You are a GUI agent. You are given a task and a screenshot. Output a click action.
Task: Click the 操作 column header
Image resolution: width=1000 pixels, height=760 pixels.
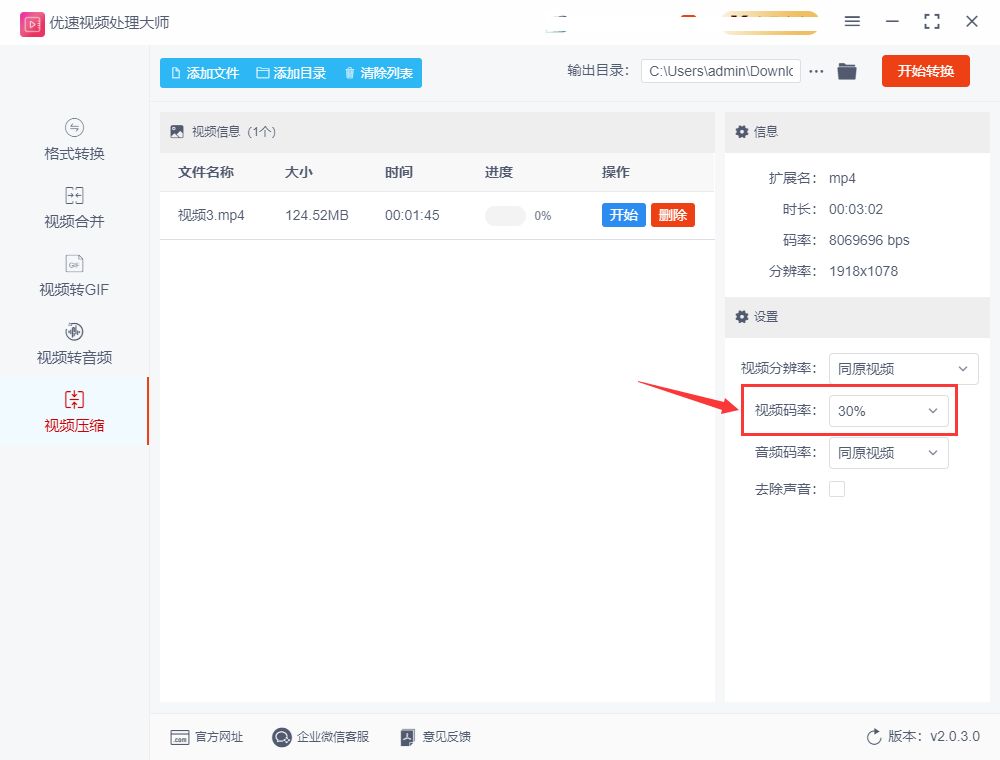(x=615, y=172)
